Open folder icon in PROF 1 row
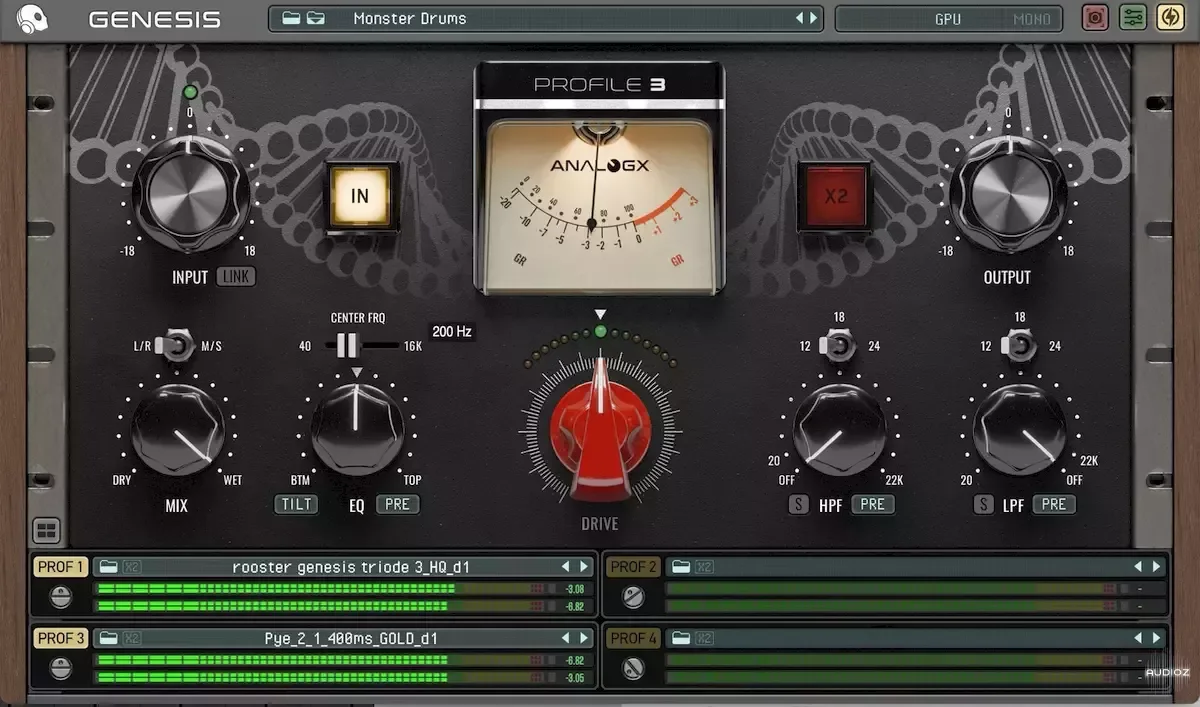 (109, 567)
